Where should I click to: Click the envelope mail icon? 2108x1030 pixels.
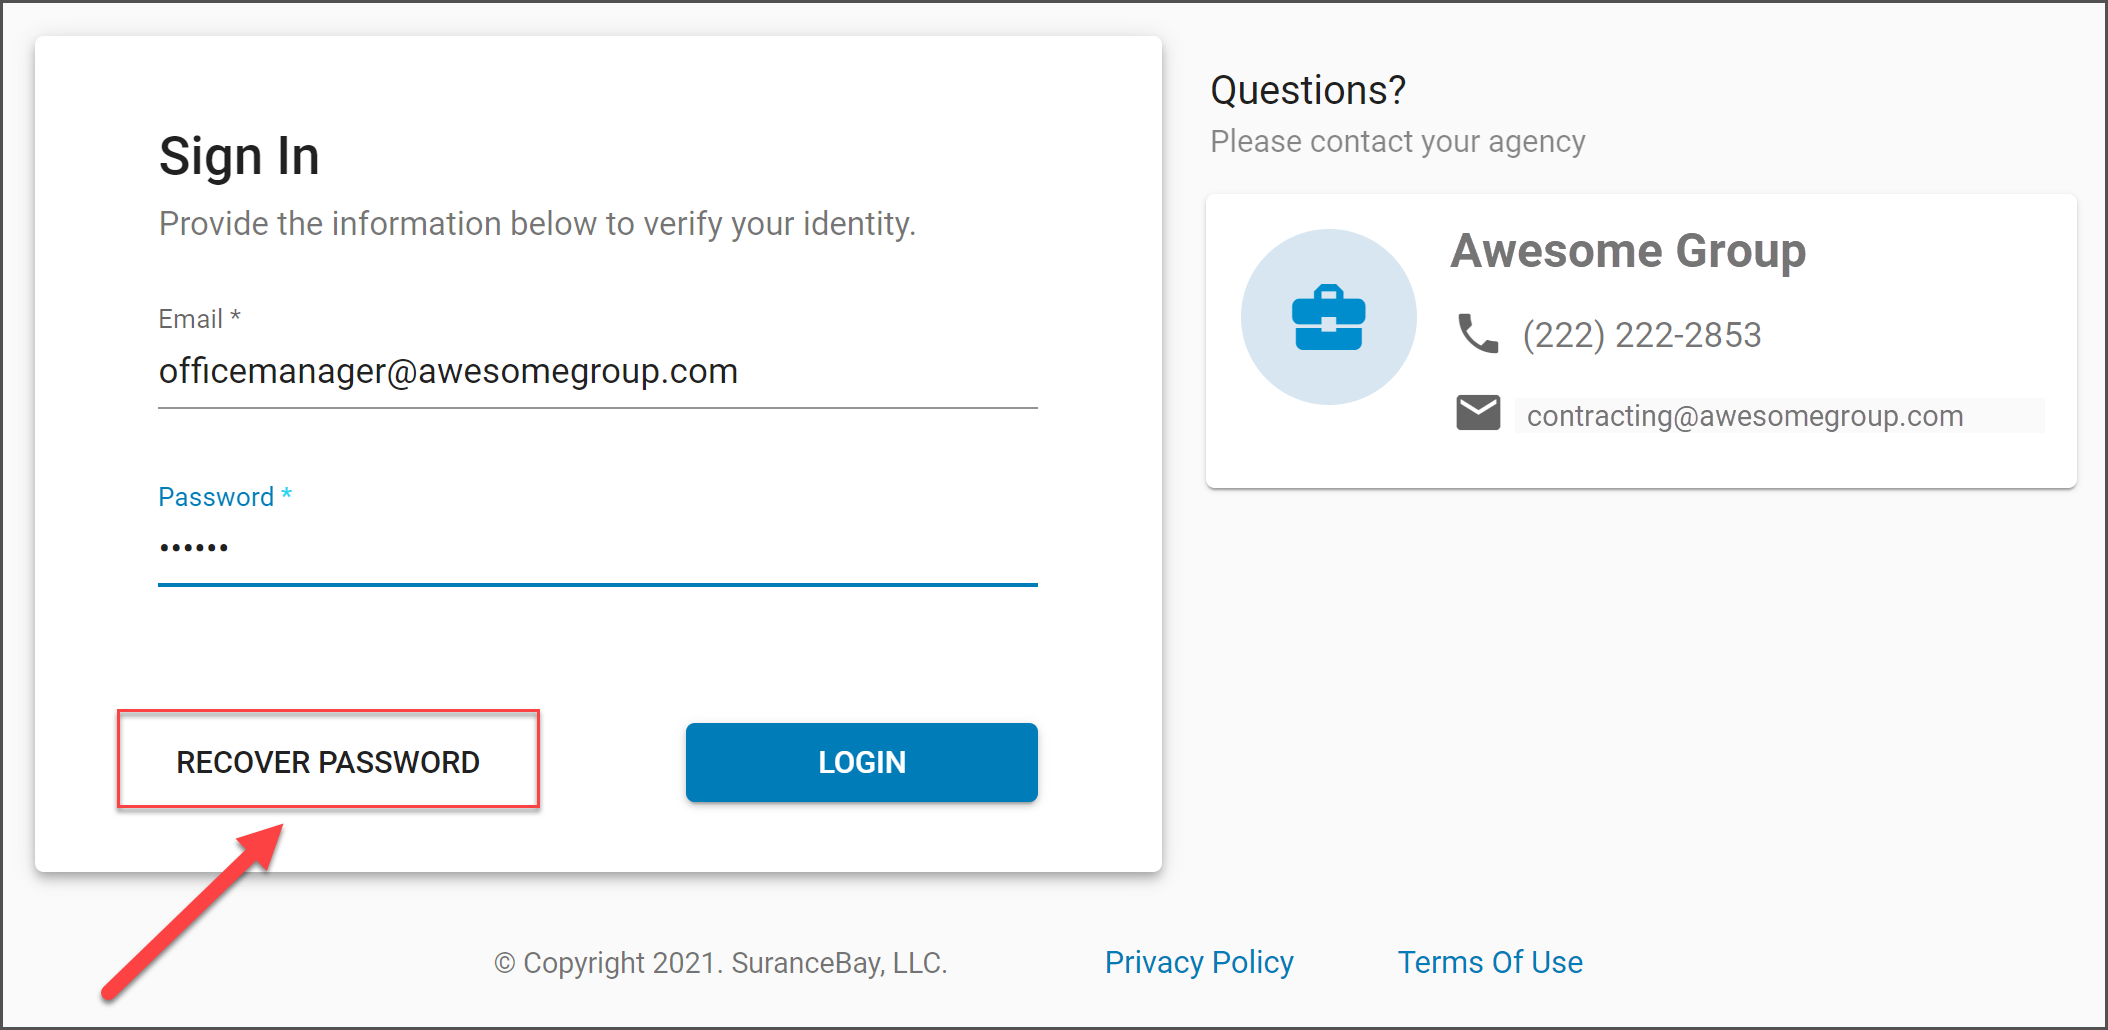coord(1478,412)
